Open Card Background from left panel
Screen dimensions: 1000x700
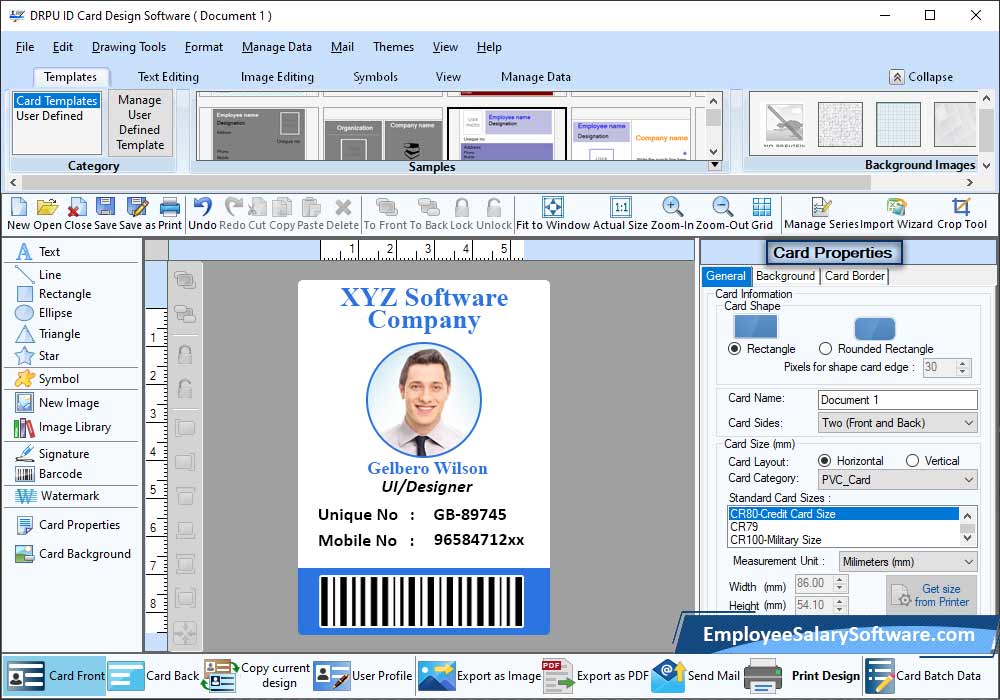click(x=72, y=554)
